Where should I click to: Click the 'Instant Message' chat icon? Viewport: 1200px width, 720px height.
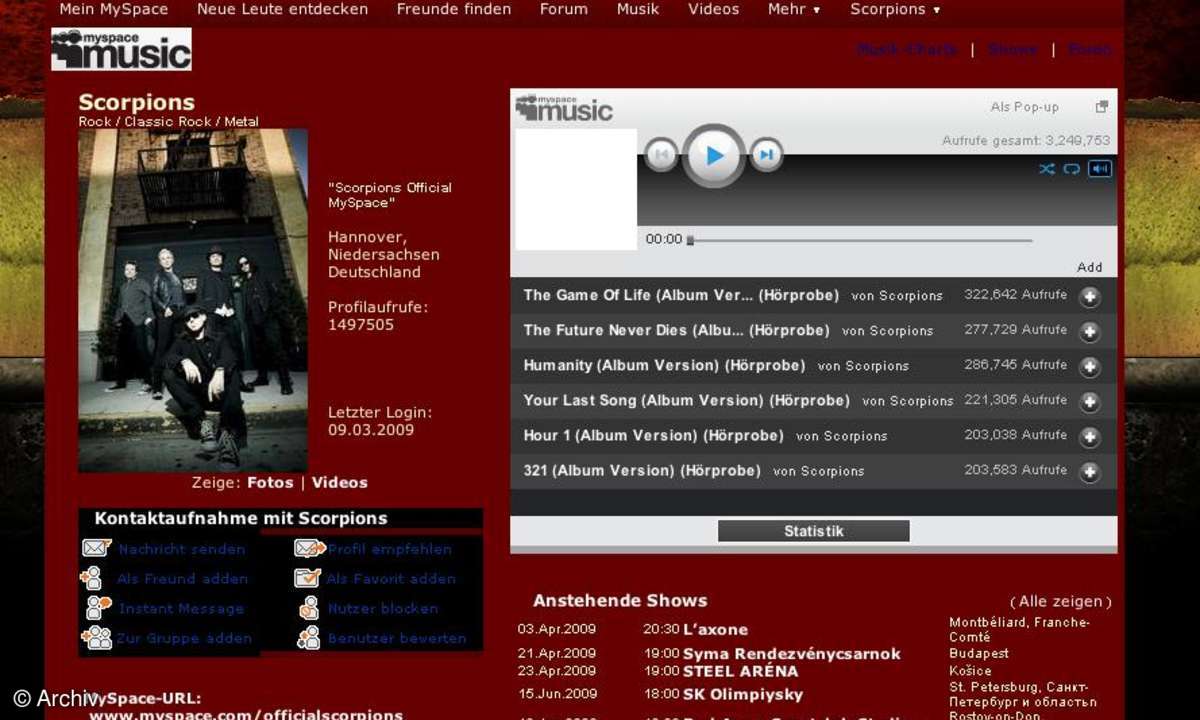tap(98, 607)
